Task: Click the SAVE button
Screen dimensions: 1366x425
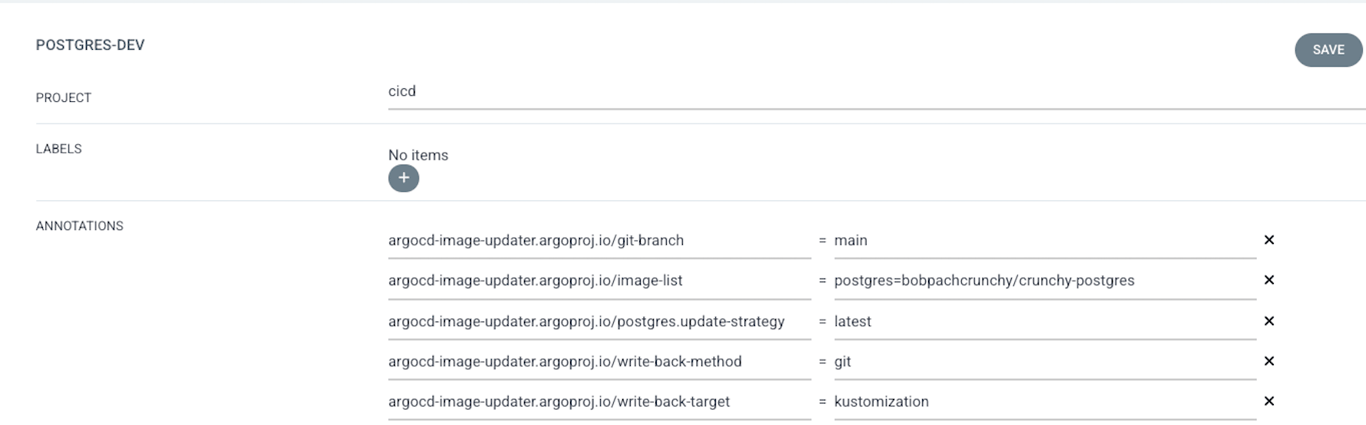Action: (1328, 50)
